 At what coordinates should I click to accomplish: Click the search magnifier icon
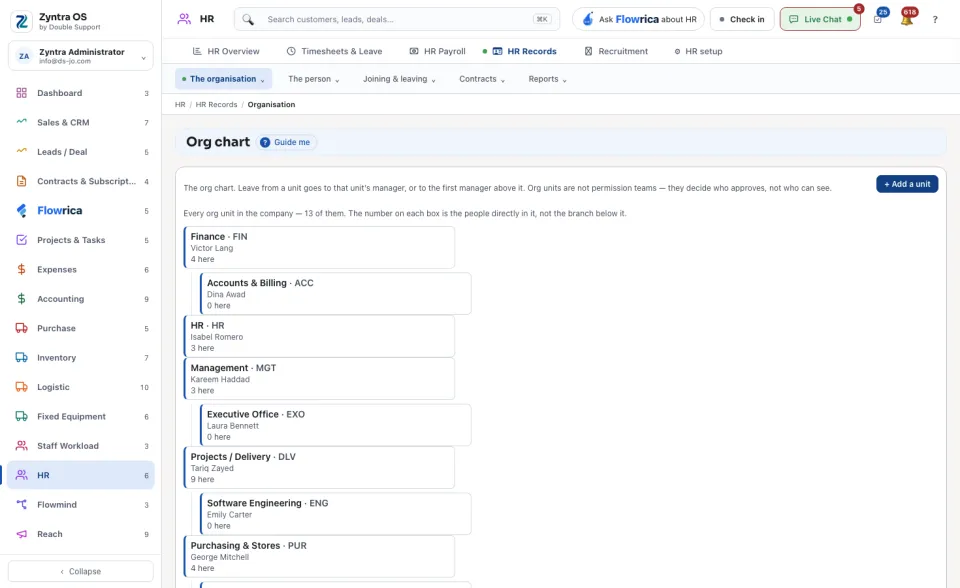[248, 20]
